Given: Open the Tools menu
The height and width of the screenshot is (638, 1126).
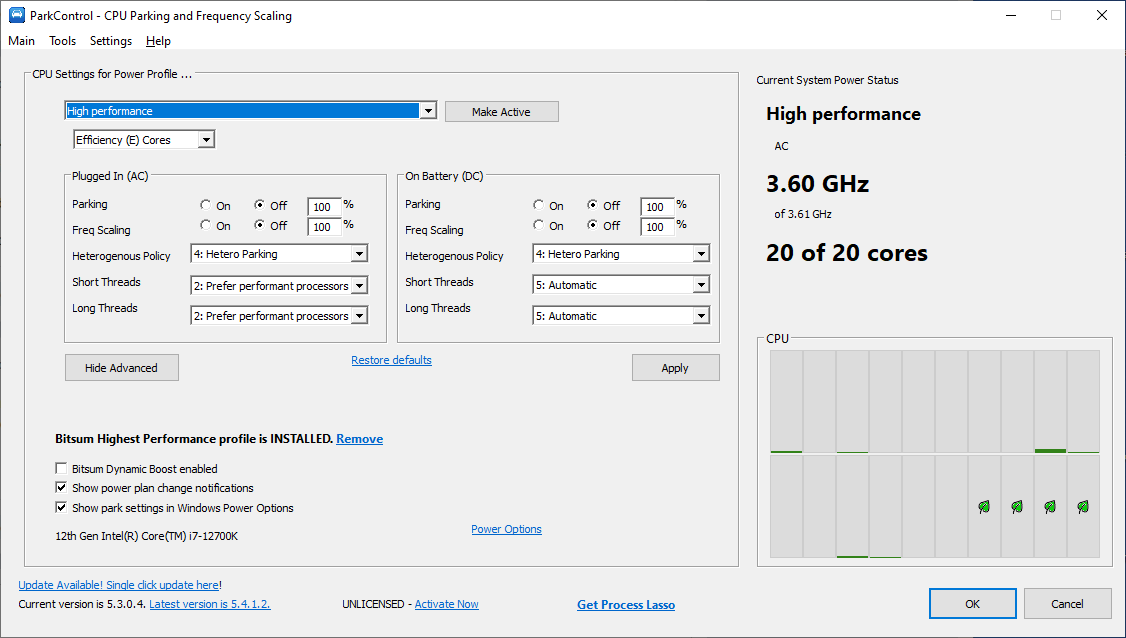Looking at the screenshot, I should (x=62, y=41).
